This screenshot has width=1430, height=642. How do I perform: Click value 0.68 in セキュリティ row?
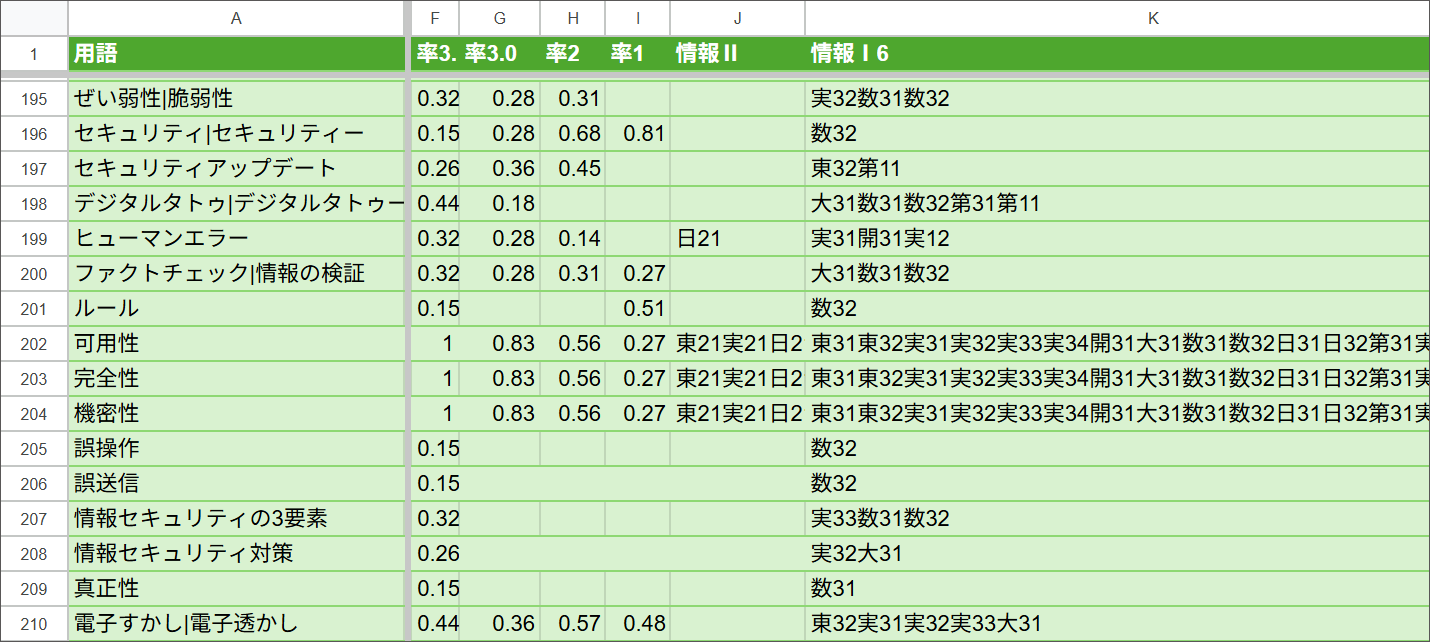tap(573, 133)
